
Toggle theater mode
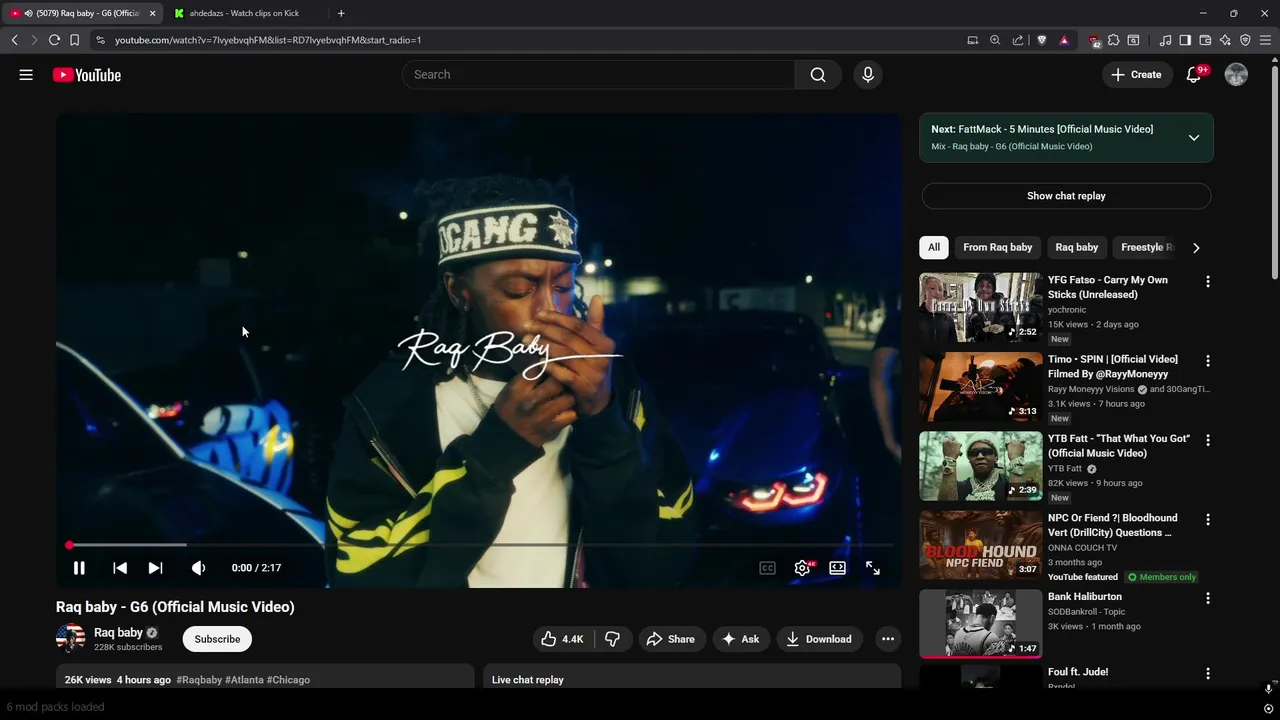[x=837, y=568]
